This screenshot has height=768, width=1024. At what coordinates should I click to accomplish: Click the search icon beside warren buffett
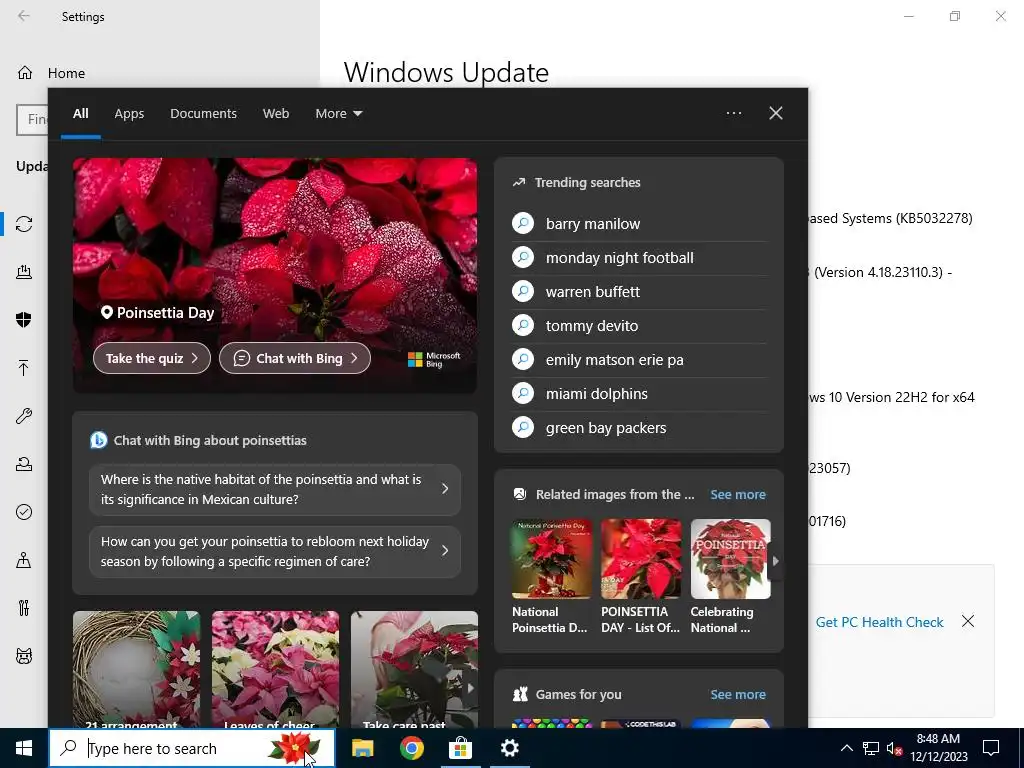point(523,291)
